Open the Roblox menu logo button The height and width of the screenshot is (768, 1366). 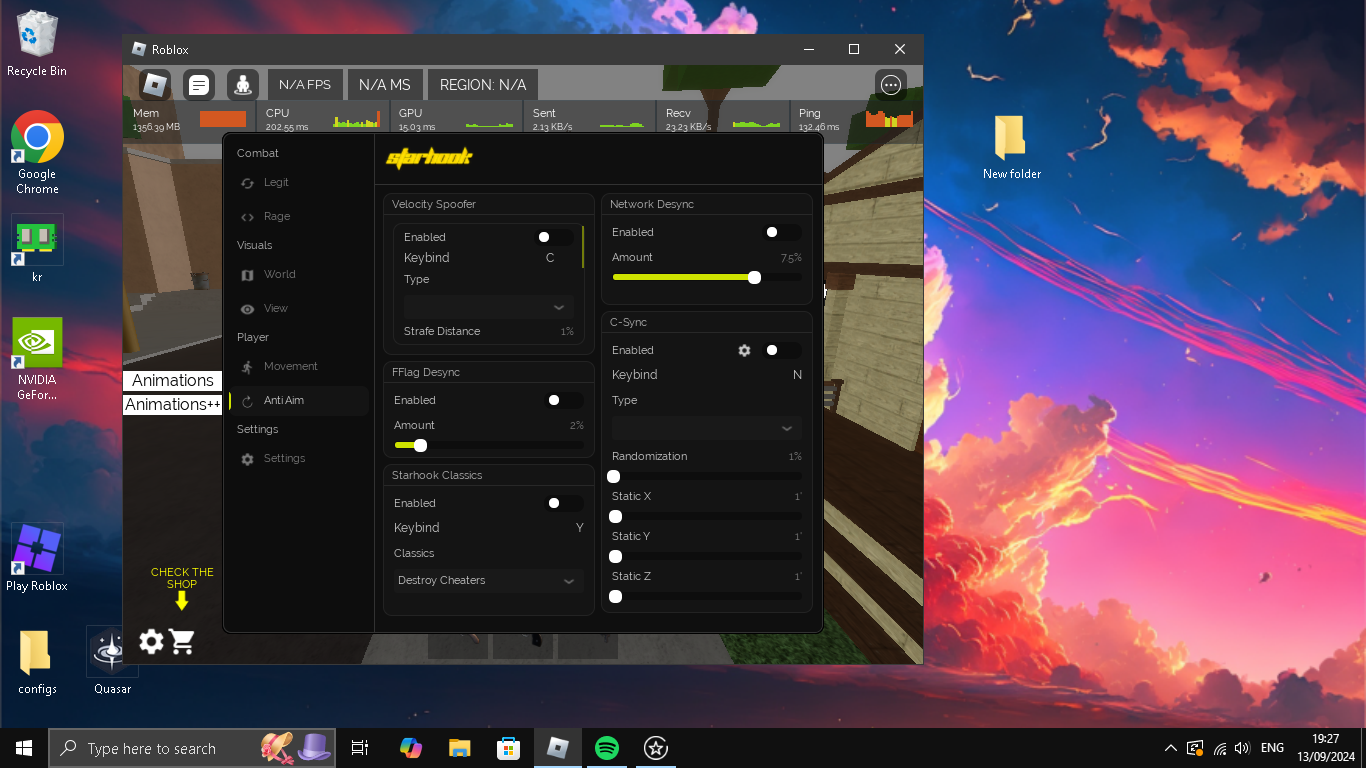click(155, 85)
